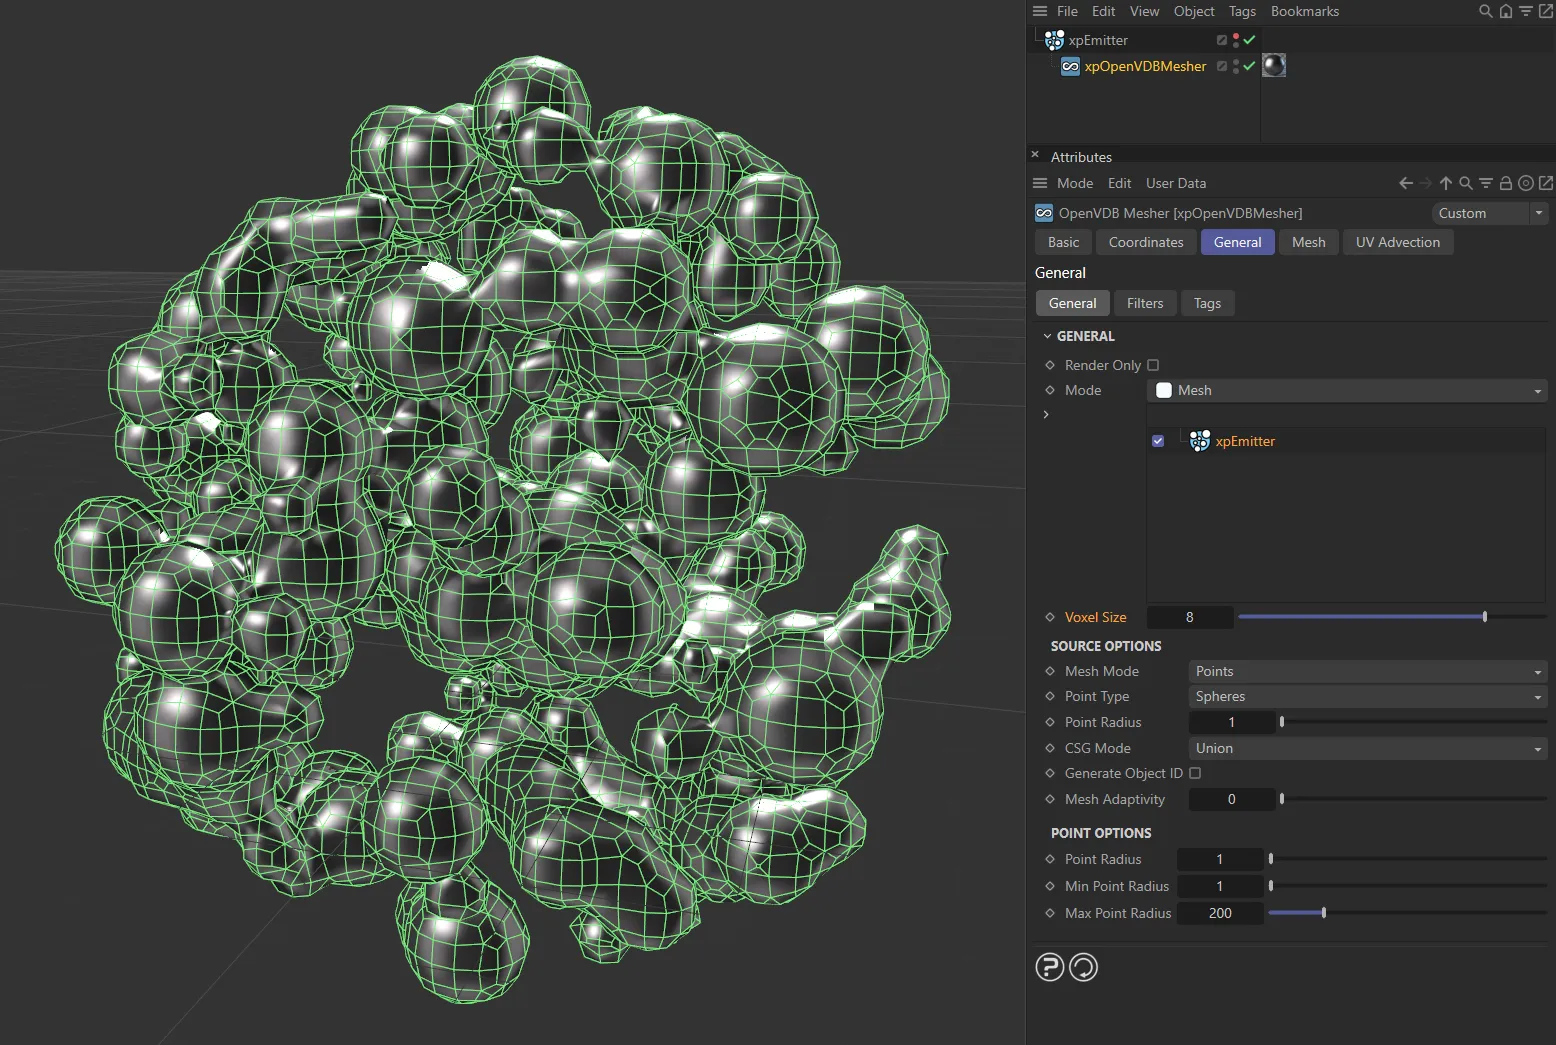Select the xpEmitter particle emitter icon
The width and height of the screenshot is (1556, 1045).
click(1053, 40)
